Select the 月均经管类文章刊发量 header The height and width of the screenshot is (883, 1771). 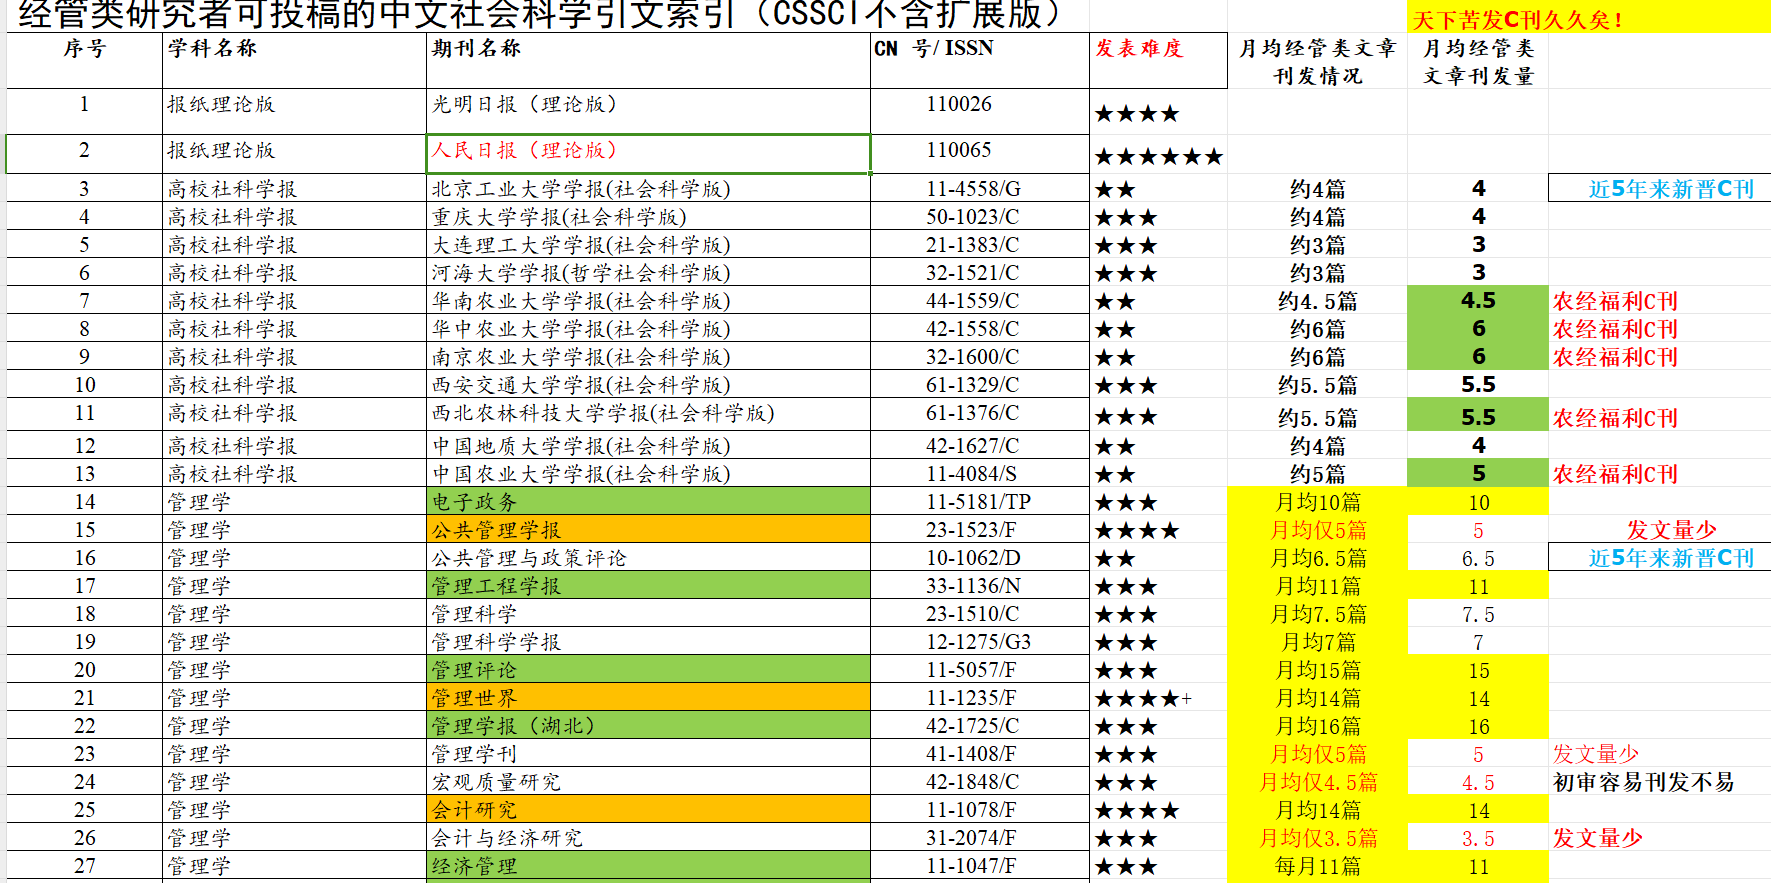coord(1478,62)
